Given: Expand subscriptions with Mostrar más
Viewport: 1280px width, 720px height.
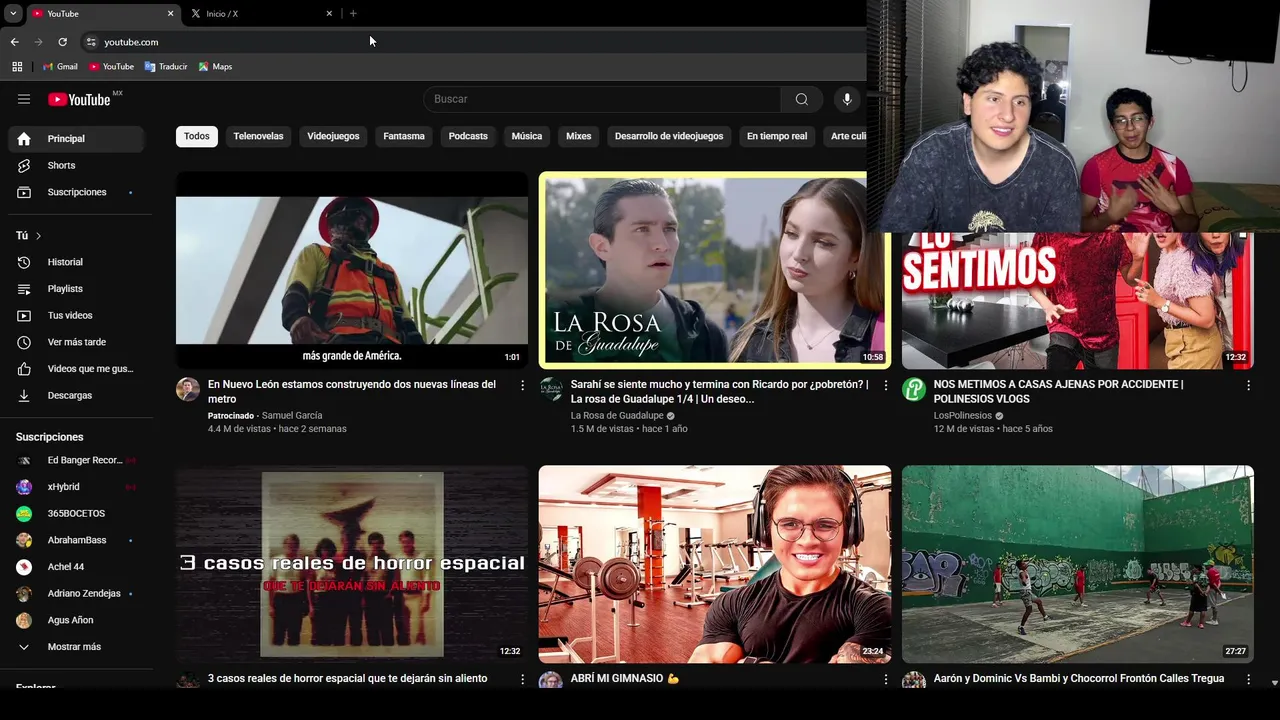Looking at the screenshot, I should pos(76,647).
